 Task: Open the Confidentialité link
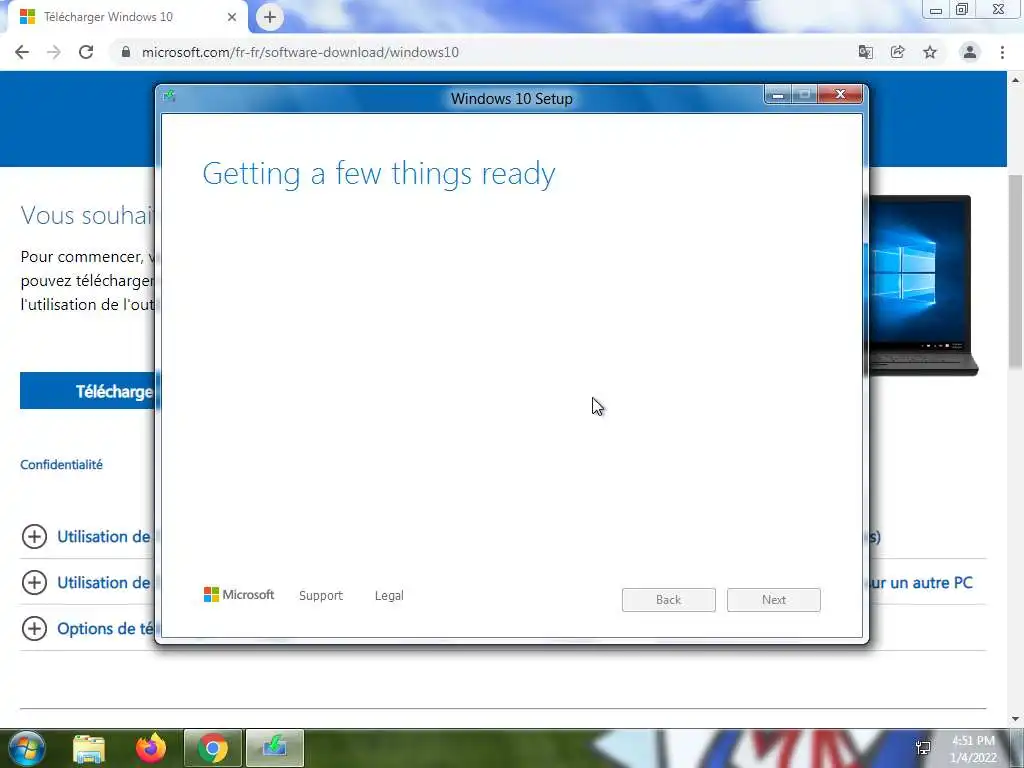pos(61,464)
